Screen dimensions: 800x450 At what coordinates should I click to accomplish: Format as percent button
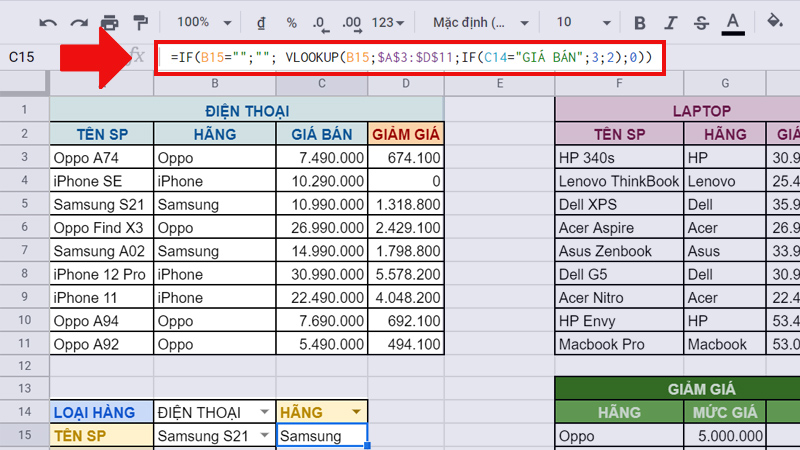tap(291, 22)
